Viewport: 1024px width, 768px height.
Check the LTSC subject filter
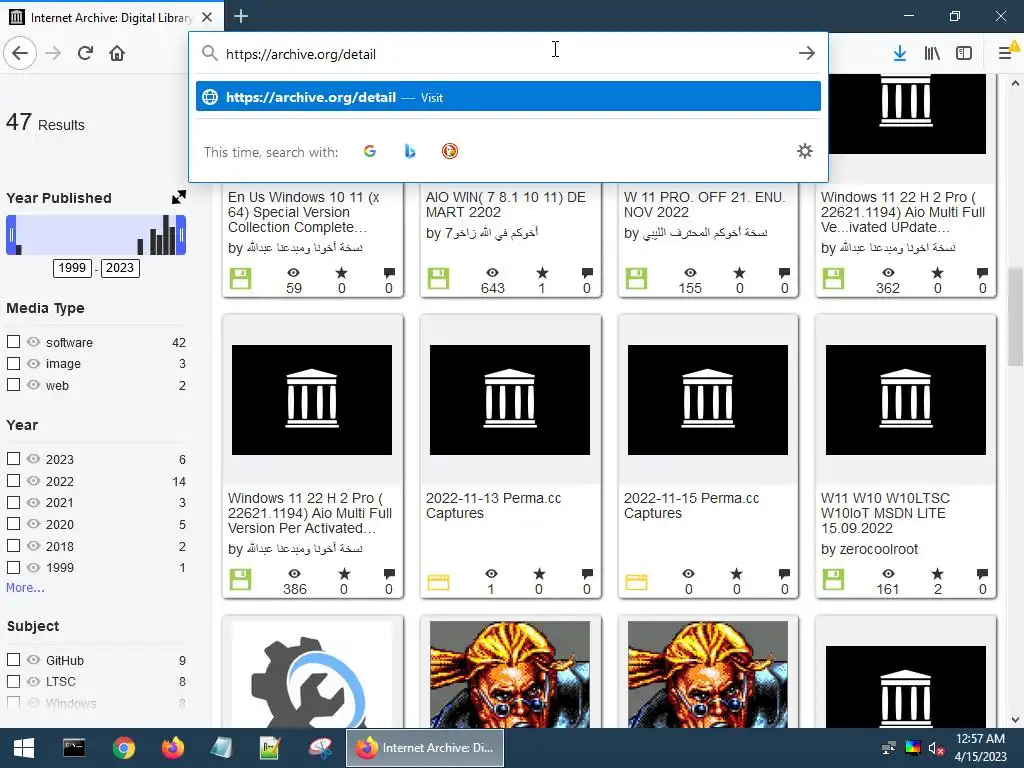pos(13,681)
